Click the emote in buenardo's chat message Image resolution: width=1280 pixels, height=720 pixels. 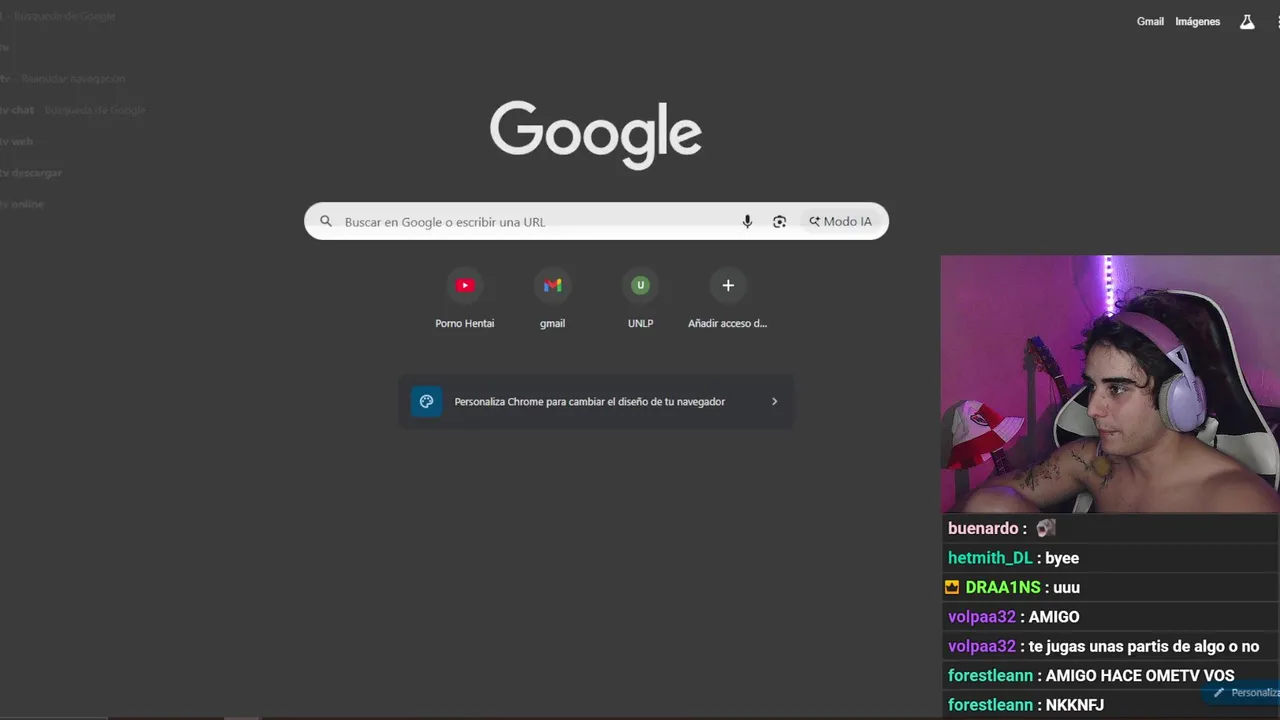click(1046, 528)
